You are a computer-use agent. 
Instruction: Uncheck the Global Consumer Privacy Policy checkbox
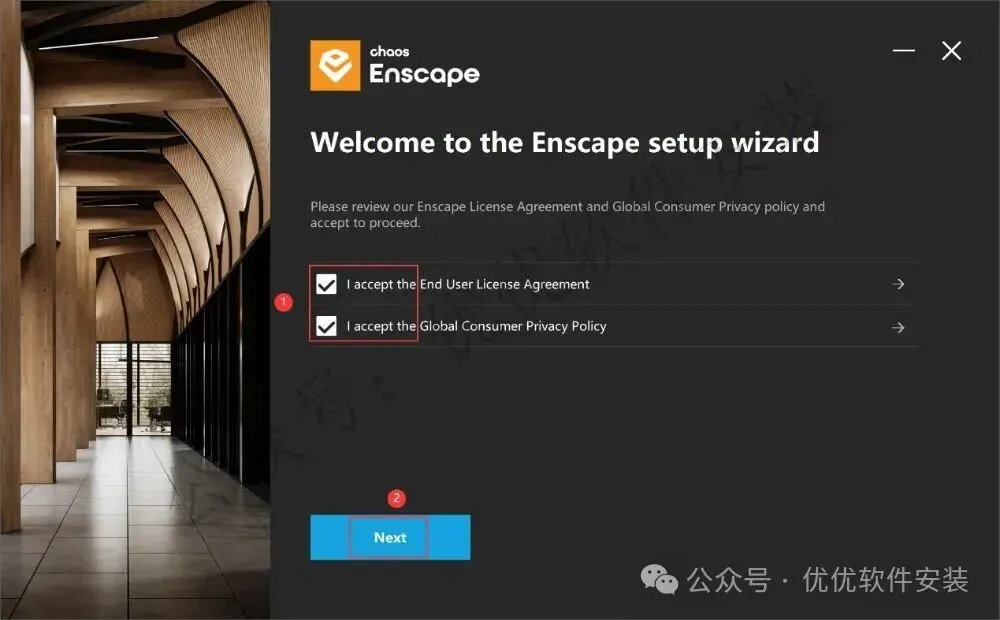coord(327,327)
